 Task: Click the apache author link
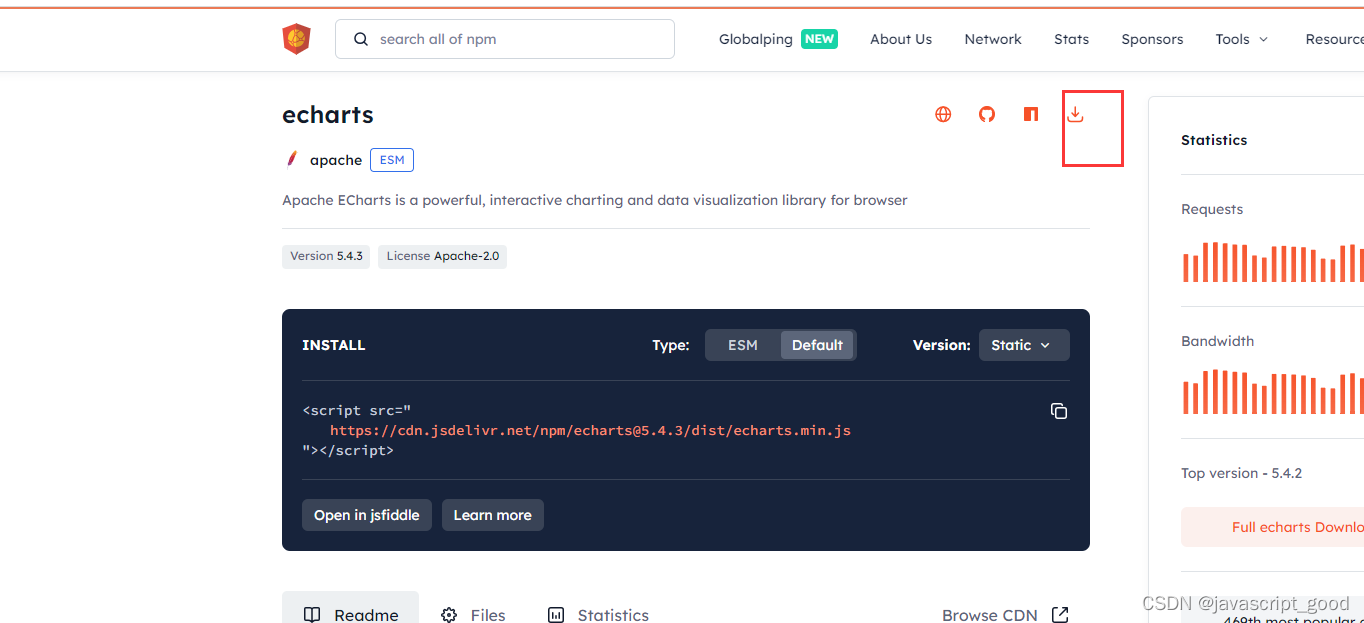[x=336, y=160]
